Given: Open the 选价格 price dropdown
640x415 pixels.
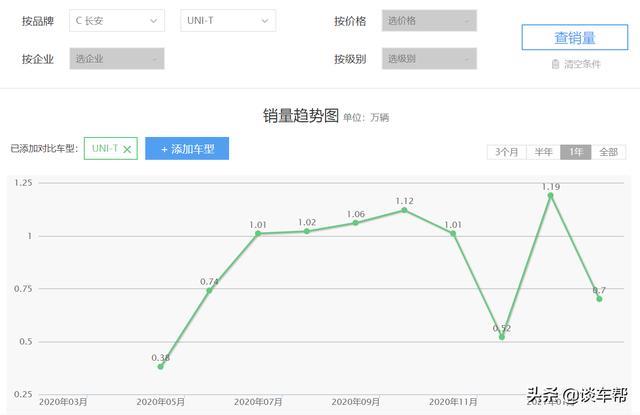Looking at the screenshot, I should (x=429, y=21).
